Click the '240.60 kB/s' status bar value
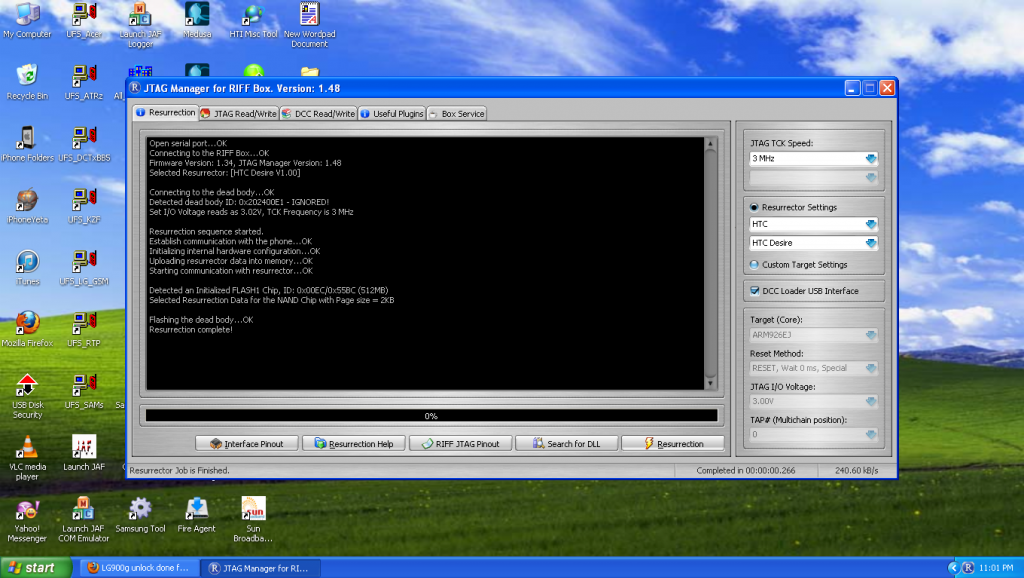This screenshot has height=578, width=1024. 856,470
